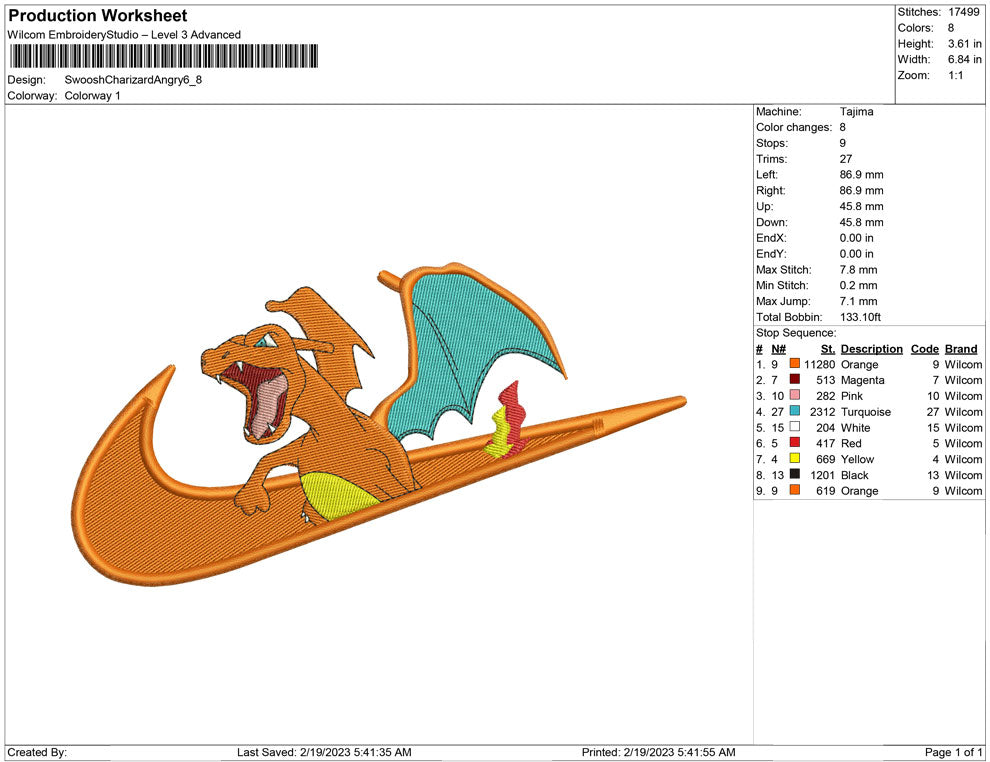This screenshot has height=762, width=990.
Task: Select the white thread swatch in row 5
Action: [x=794, y=428]
